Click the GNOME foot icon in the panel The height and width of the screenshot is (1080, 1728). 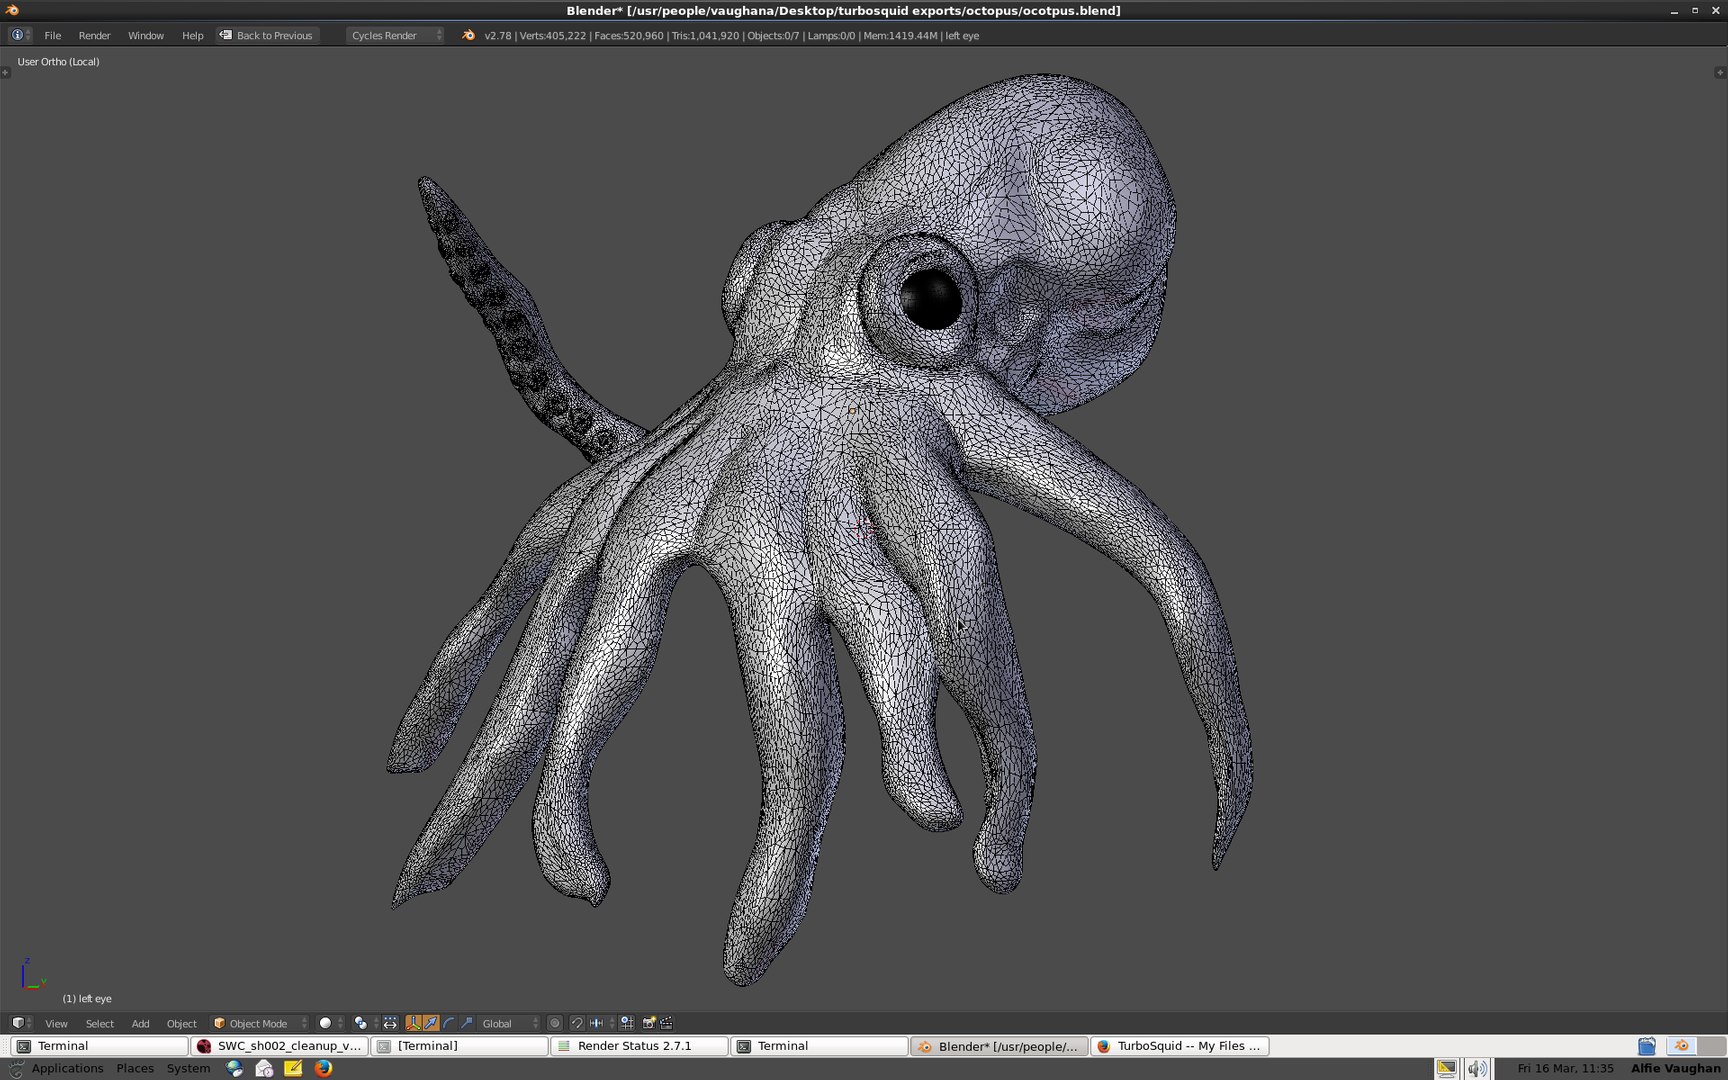16,1068
